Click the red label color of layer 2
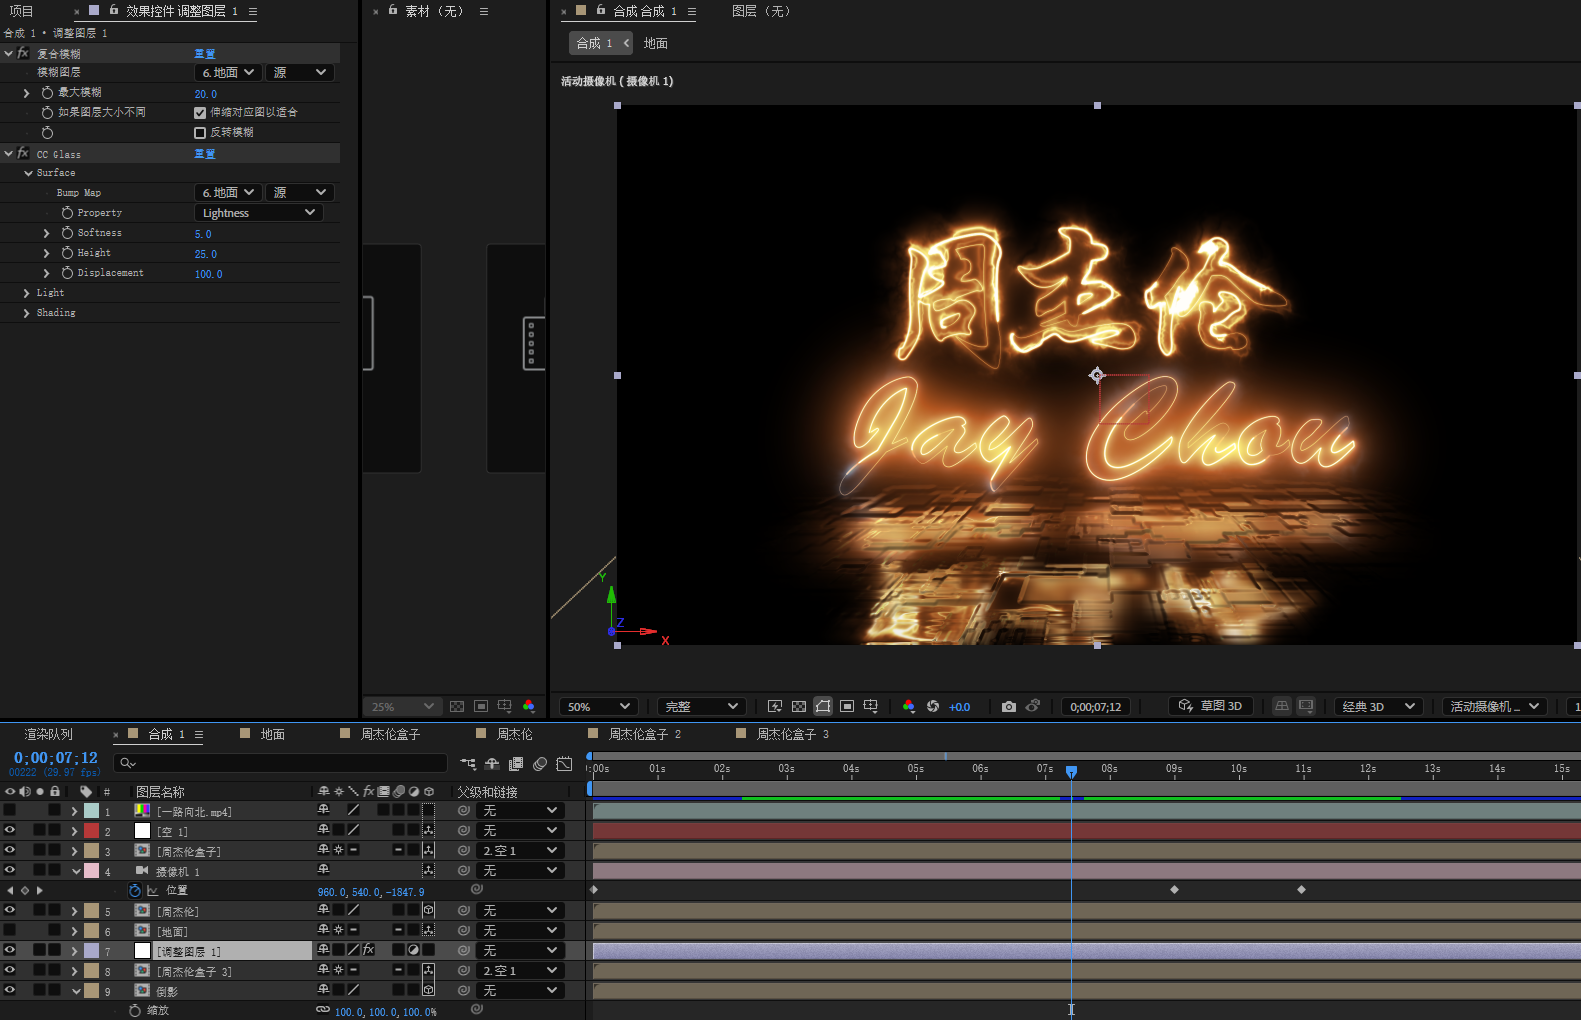The width and height of the screenshot is (1581, 1020). pyautogui.click(x=92, y=831)
